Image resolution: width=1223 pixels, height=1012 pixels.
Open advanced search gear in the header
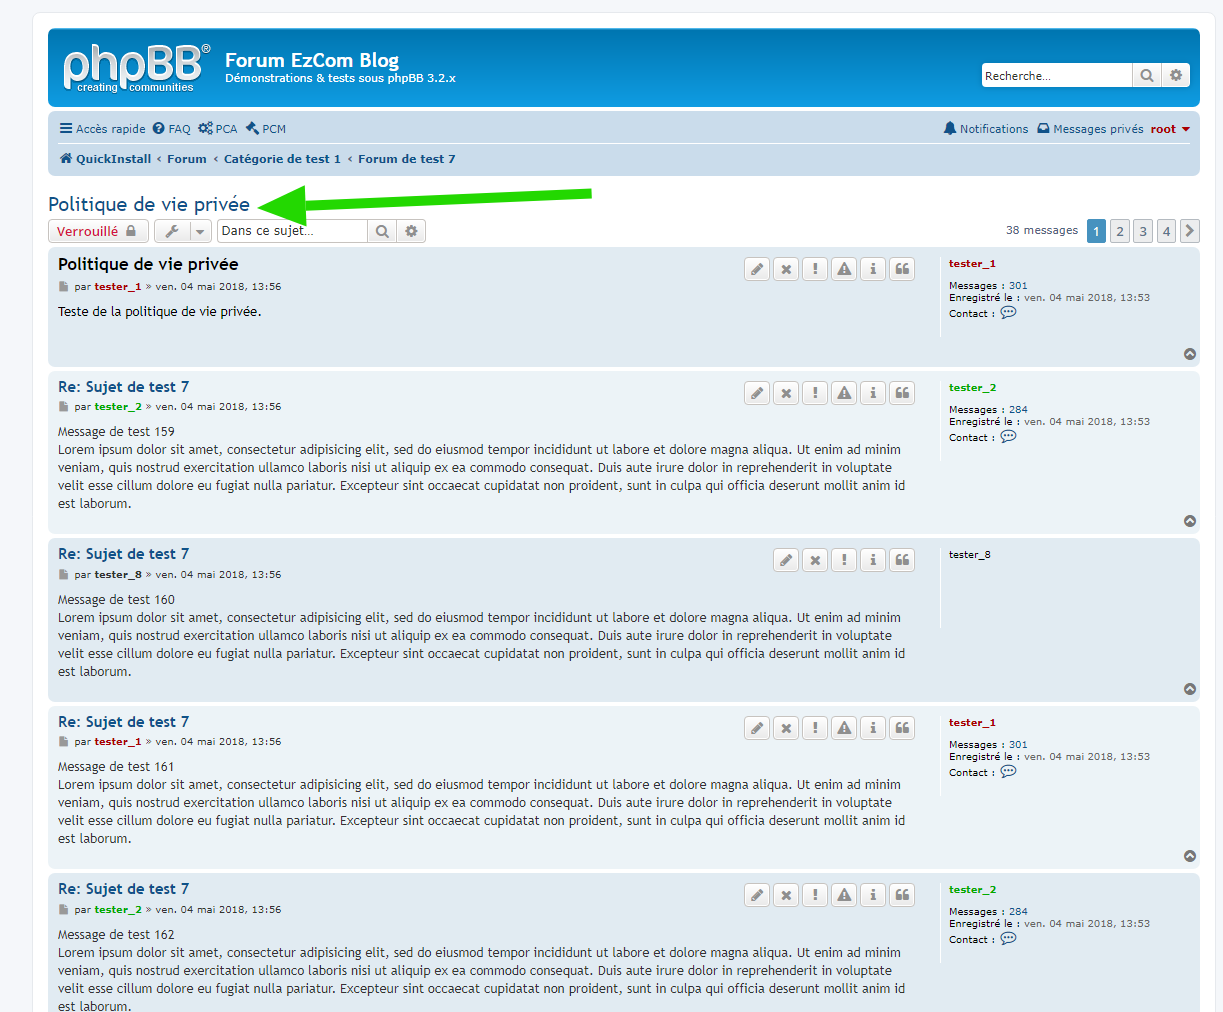point(1176,76)
